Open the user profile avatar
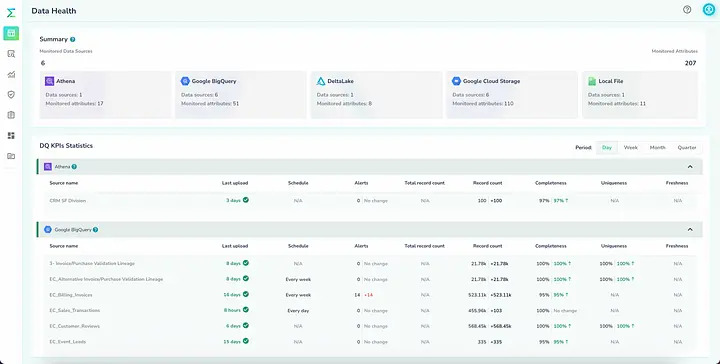This screenshot has width=720, height=364. 709,10
